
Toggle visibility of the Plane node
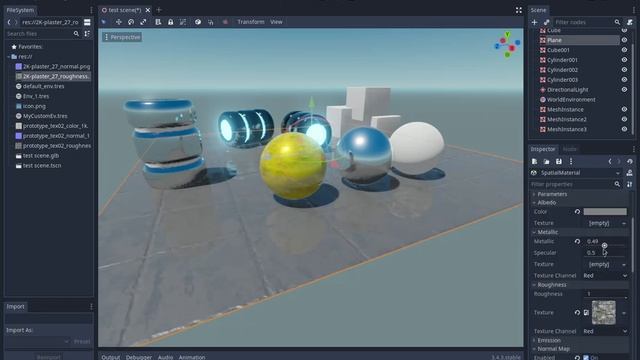(624, 40)
